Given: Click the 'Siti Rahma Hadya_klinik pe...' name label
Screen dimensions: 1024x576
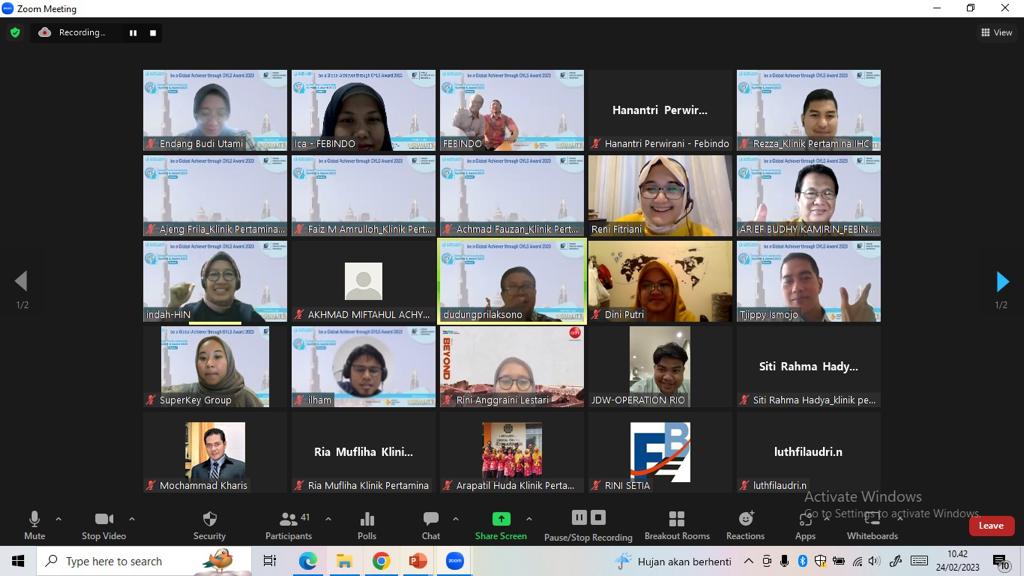Looking at the screenshot, I should click(814, 400).
